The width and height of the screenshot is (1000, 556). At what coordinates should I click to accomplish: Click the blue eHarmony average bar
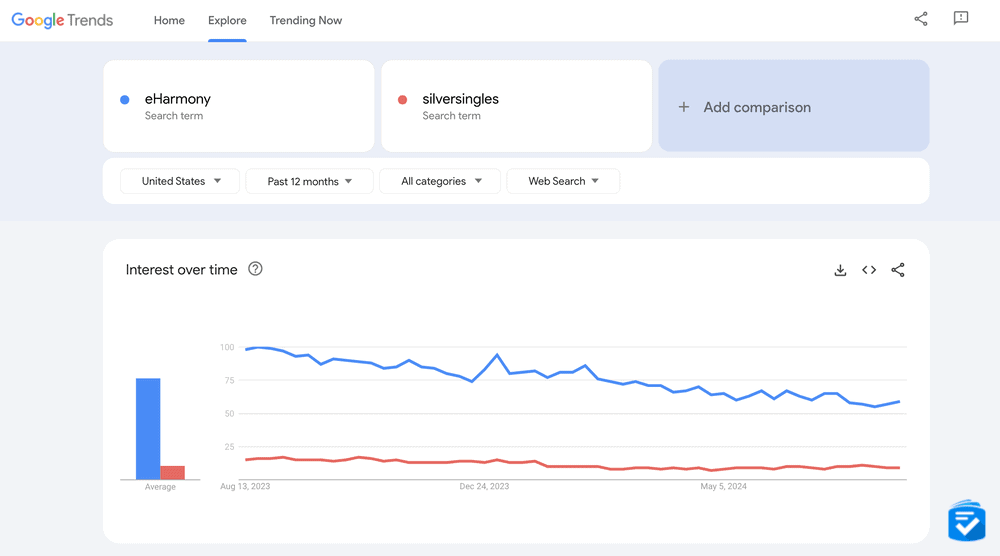(x=148, y=429)
